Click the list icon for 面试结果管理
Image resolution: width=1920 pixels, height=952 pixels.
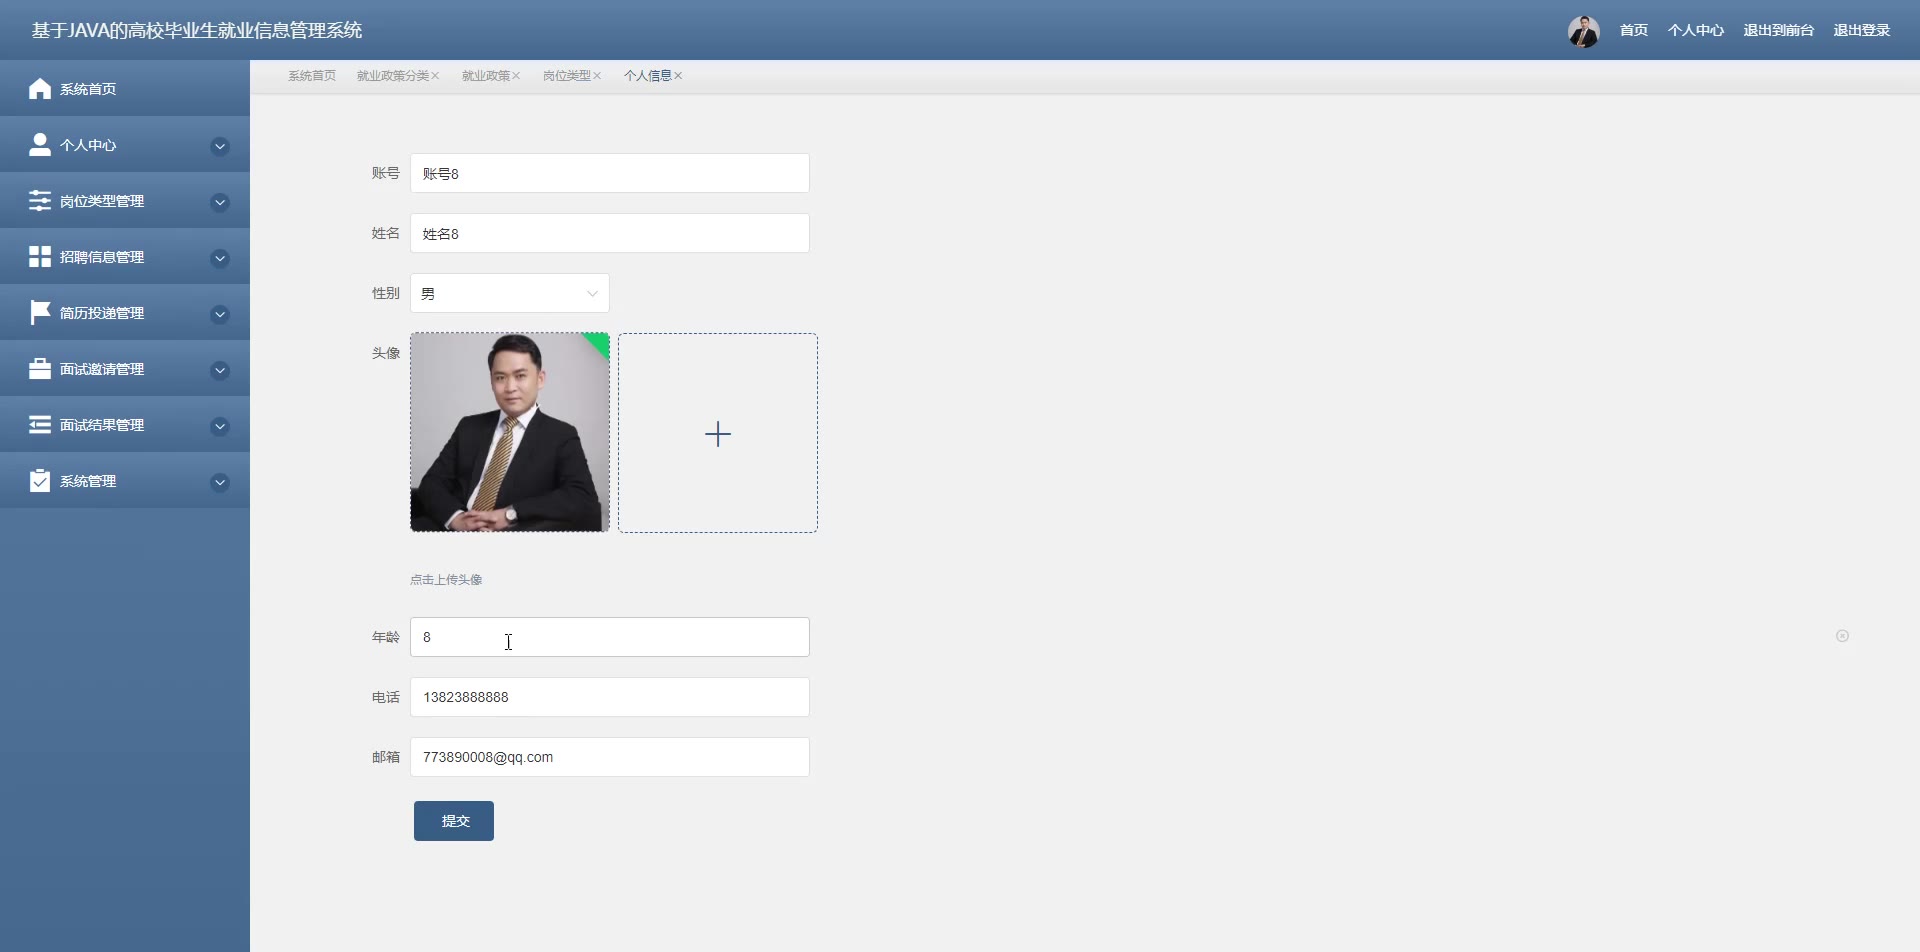[40, 425]
